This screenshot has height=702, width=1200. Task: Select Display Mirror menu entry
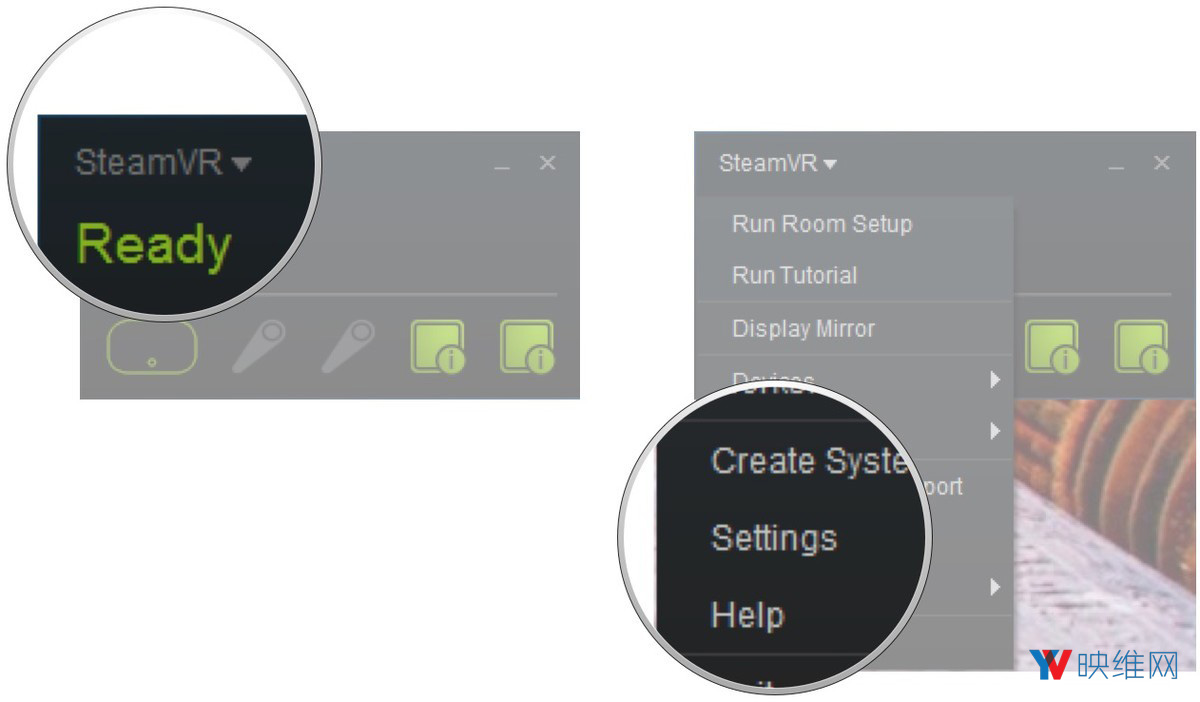(x=804, y=328)
